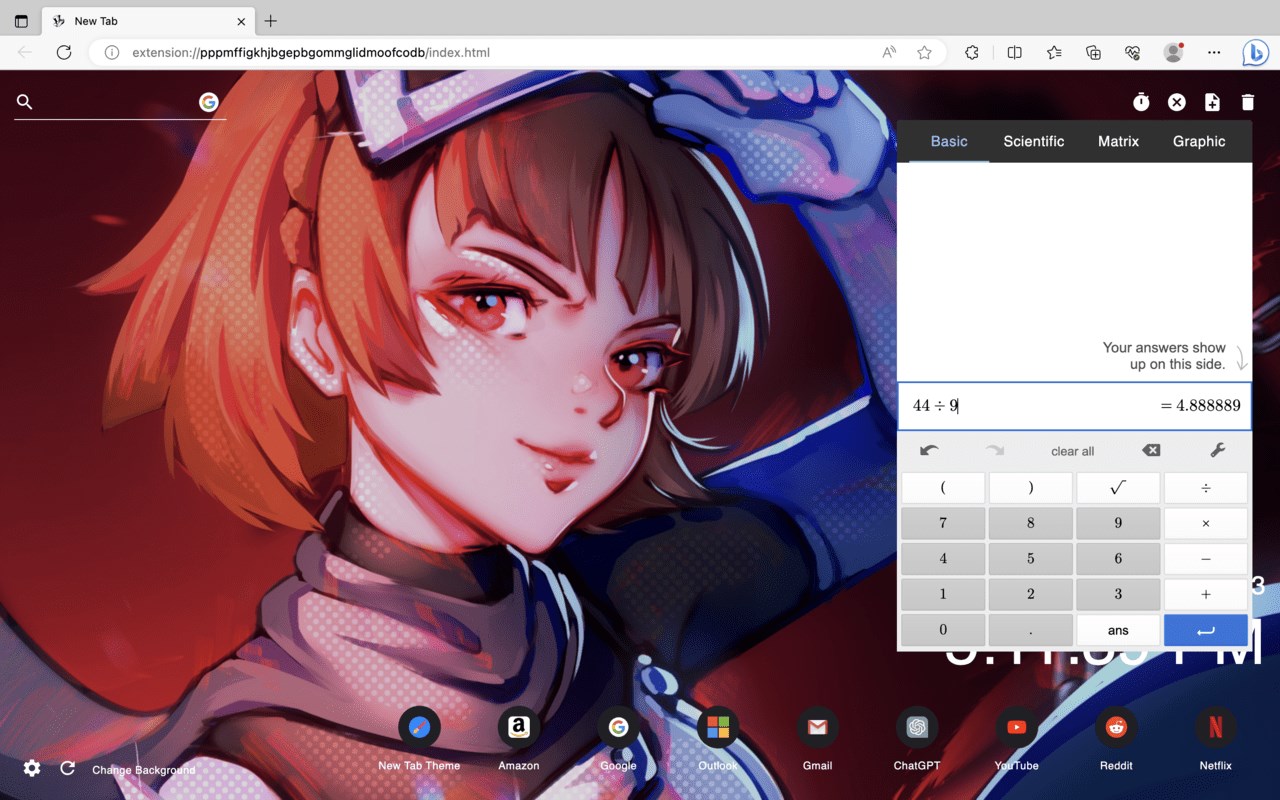Open Browser essentials heart icon
The height and width of the screenshot is (800, 1280).
point(1132,52)
